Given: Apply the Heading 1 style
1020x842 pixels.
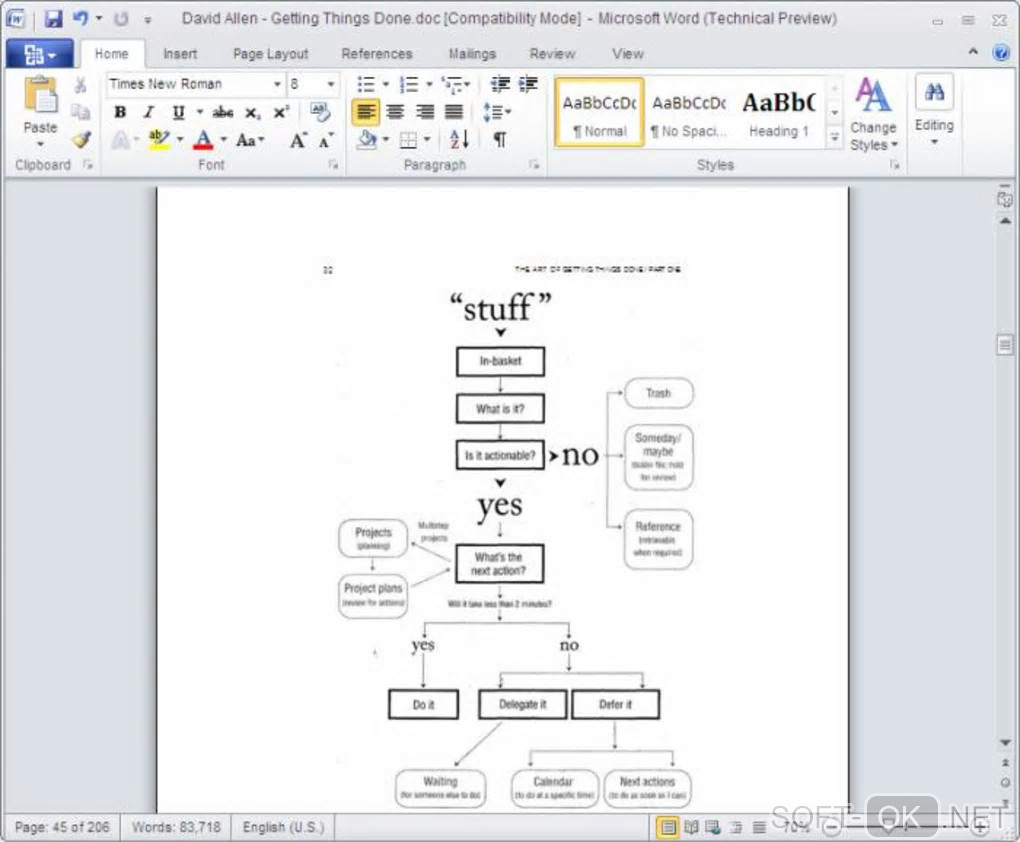Looking at the screenshot, I should 779,112.
